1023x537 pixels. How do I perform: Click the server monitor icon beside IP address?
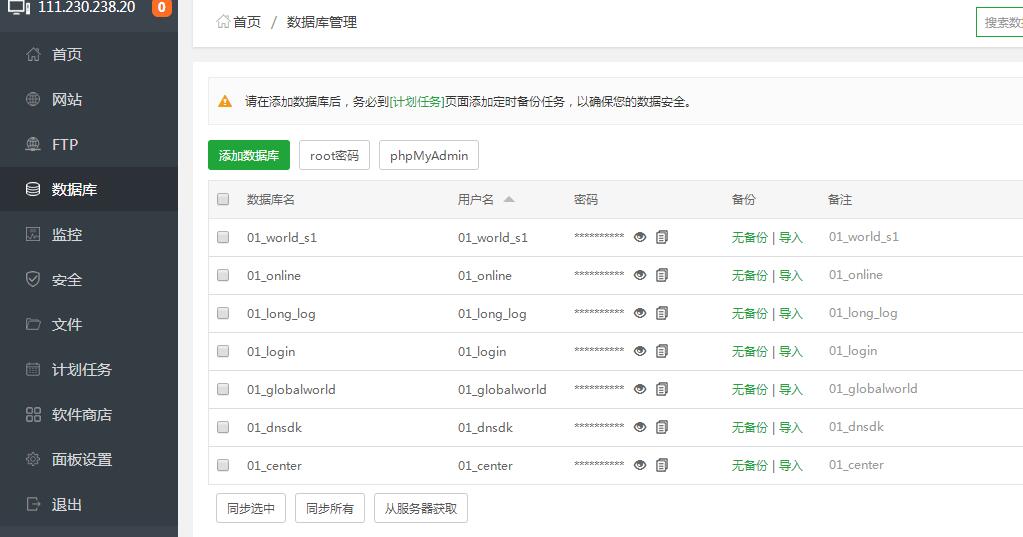19,8
